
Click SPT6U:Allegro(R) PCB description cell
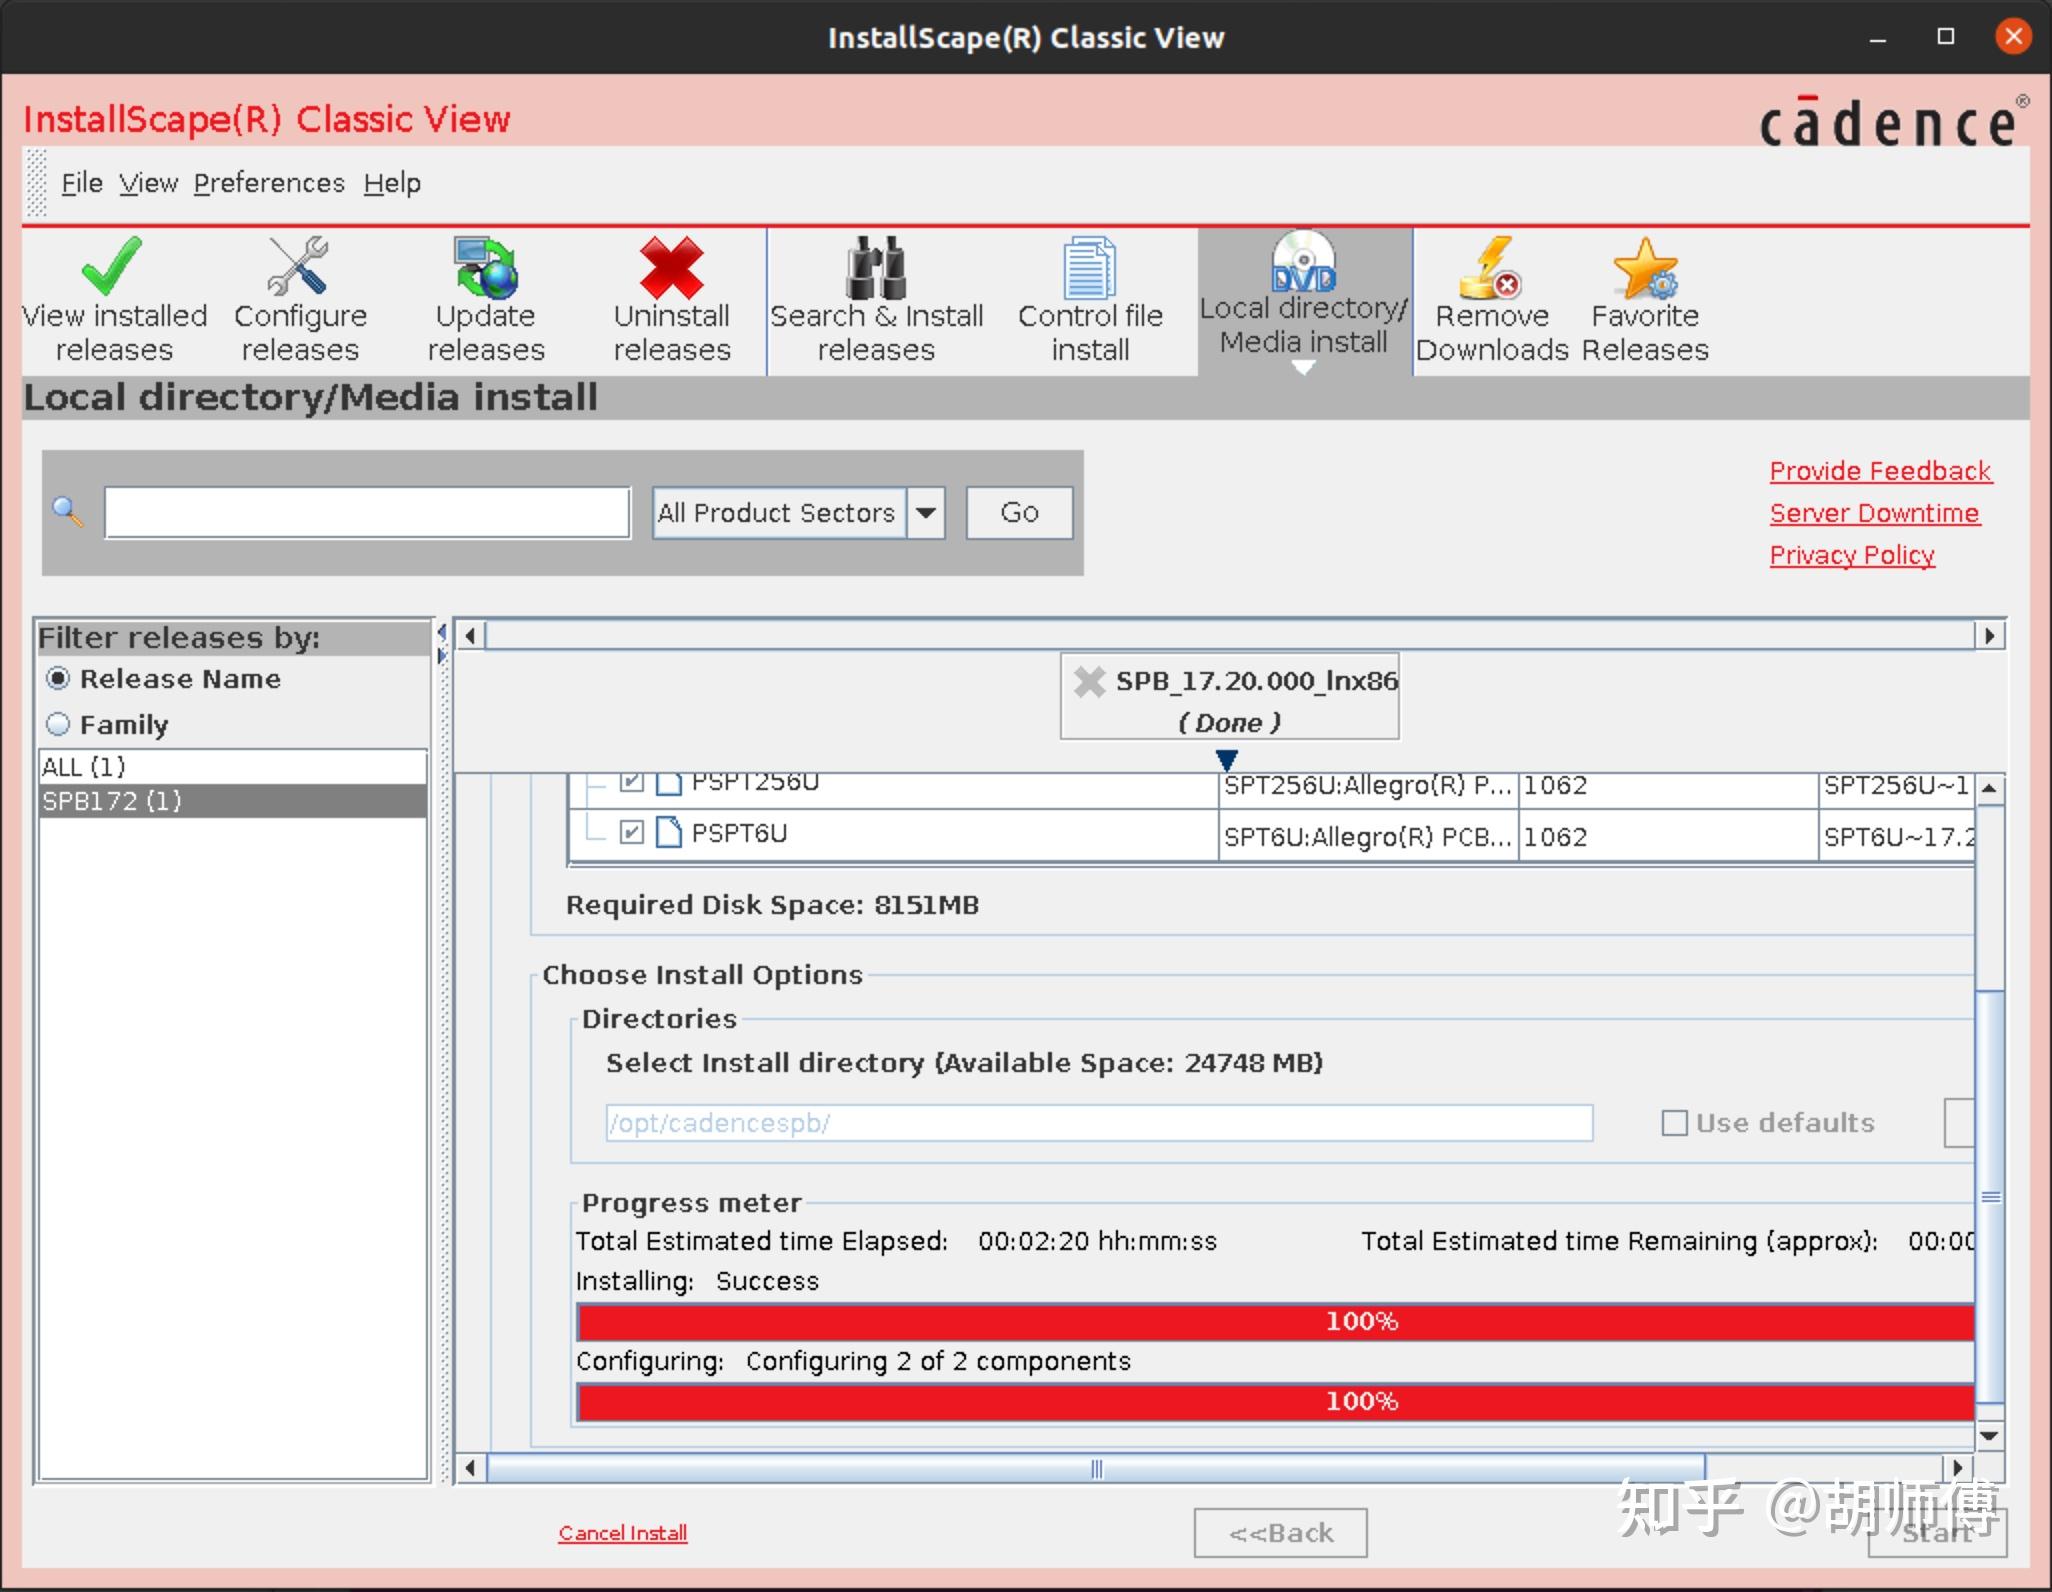[1367, 836]
